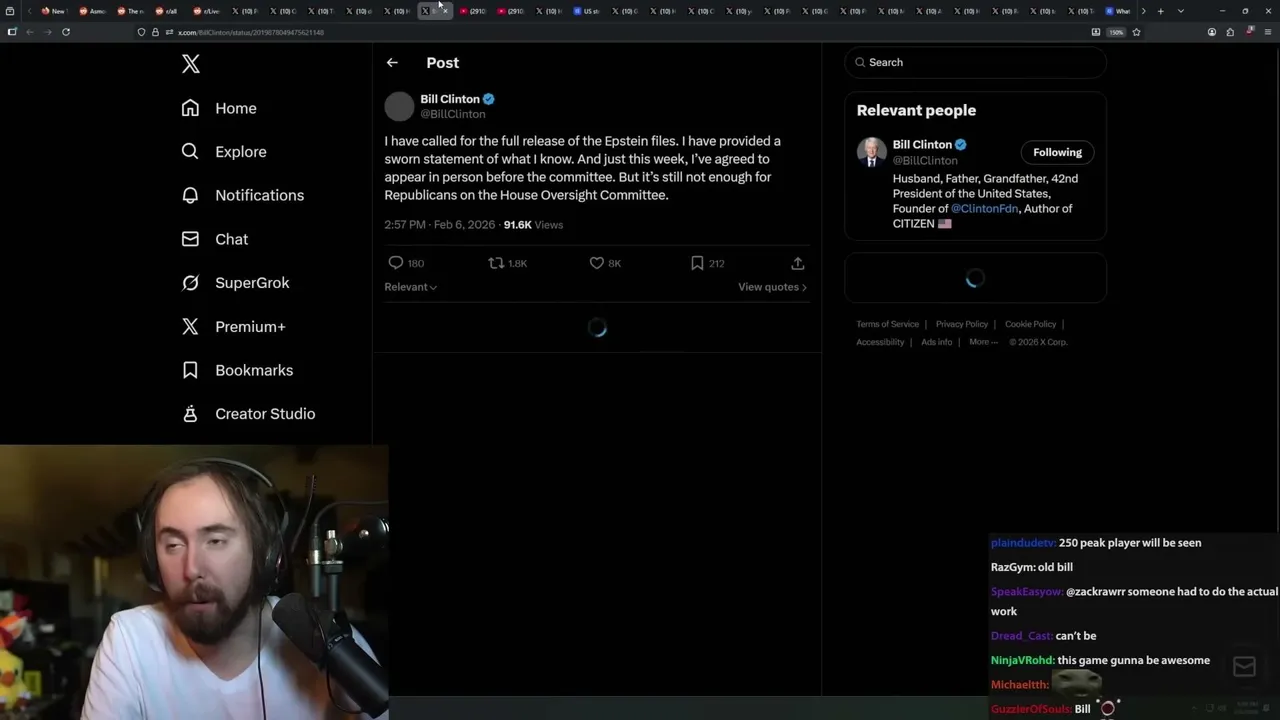
Task: Open Terms of Service link
Action: tap(887, 324)
